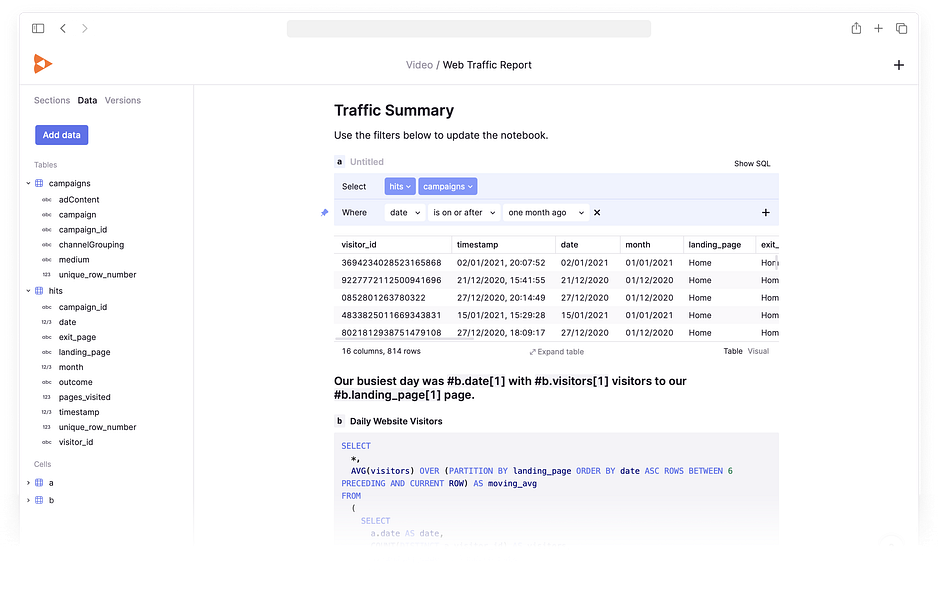Open the hits select dropdown chip

[400, 187]
